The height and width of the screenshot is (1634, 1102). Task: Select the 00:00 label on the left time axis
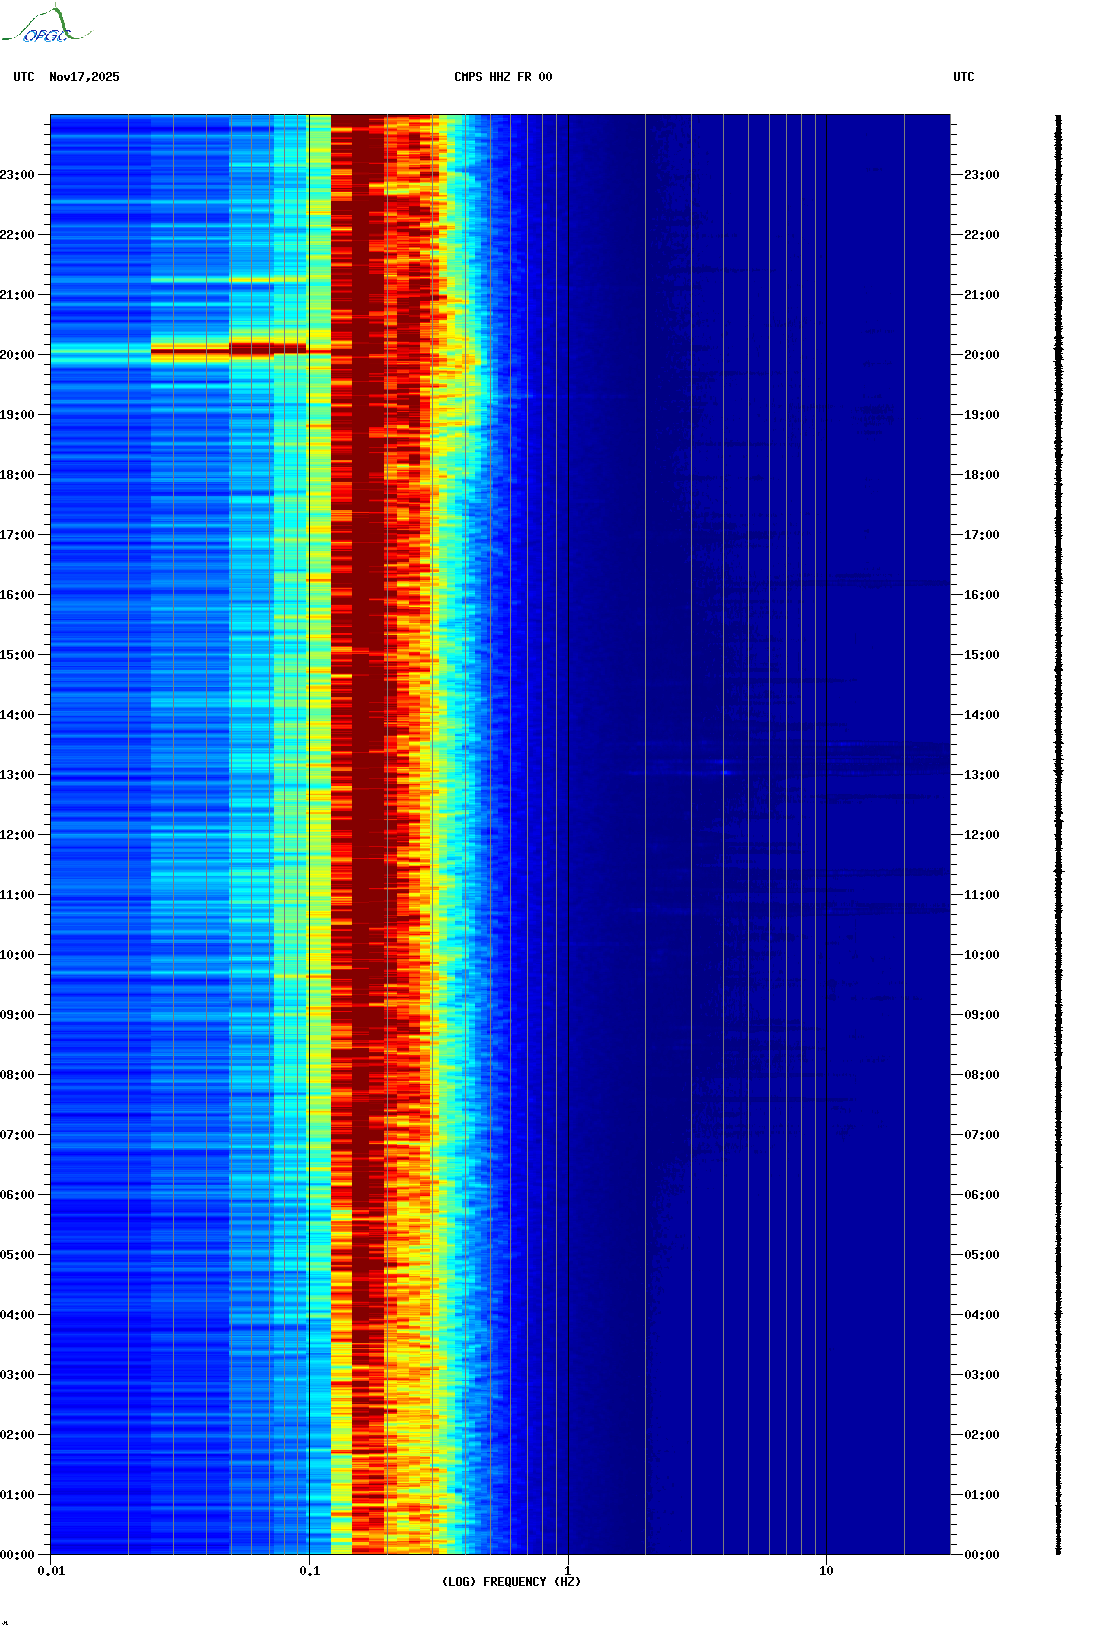click(17, 1555)
